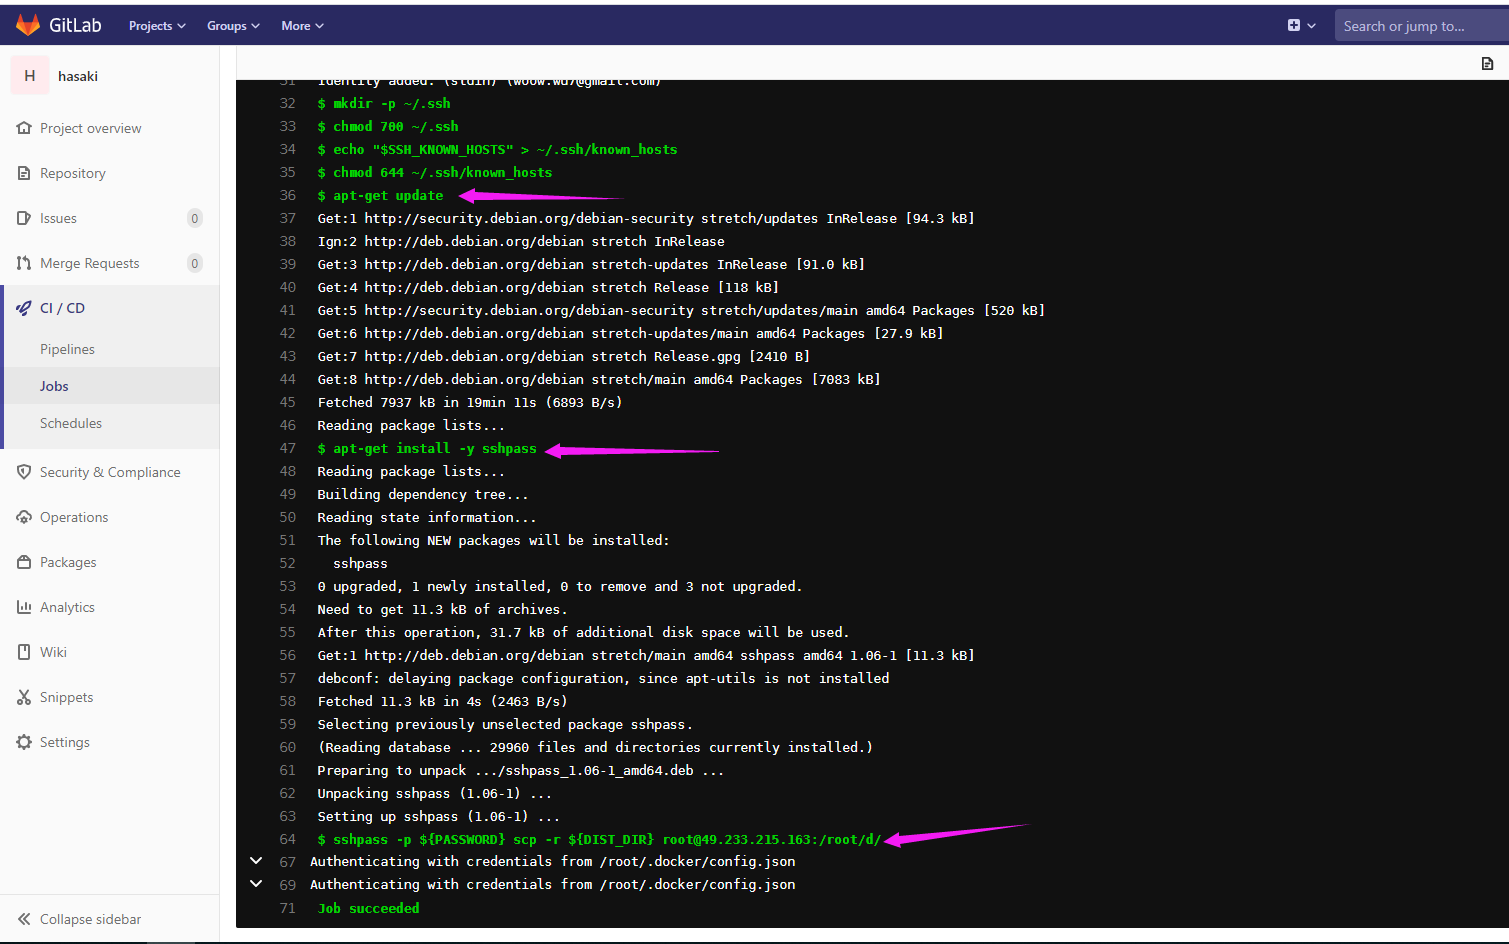Click the Analytics chart icon
This screenshot has width=1509, height=944.
(24, 607)
